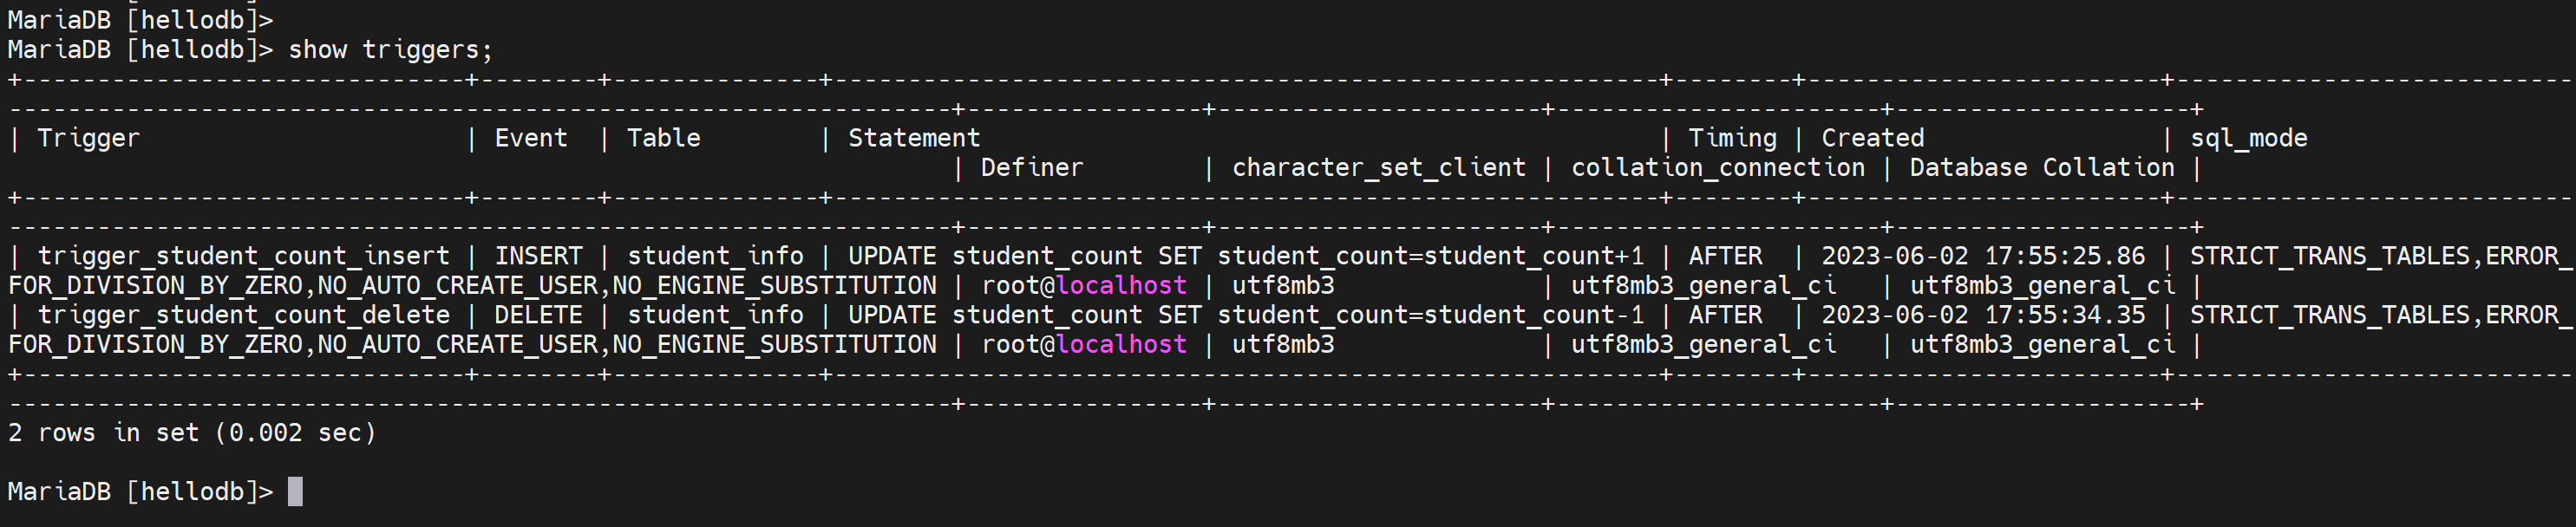The height and width of the screenshot is (527, 2576).
Task: Click the 'character_set_client' column header
Action: tap(1378, 168)
